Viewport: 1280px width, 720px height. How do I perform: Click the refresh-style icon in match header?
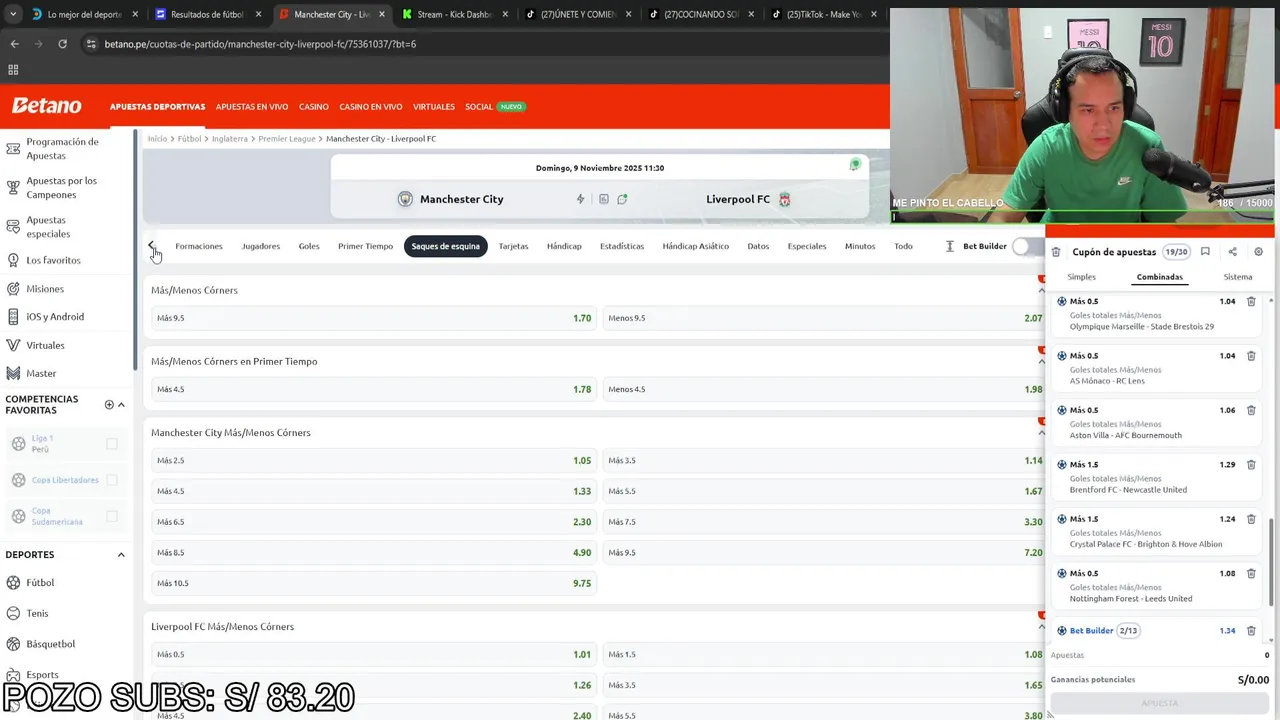622,199
